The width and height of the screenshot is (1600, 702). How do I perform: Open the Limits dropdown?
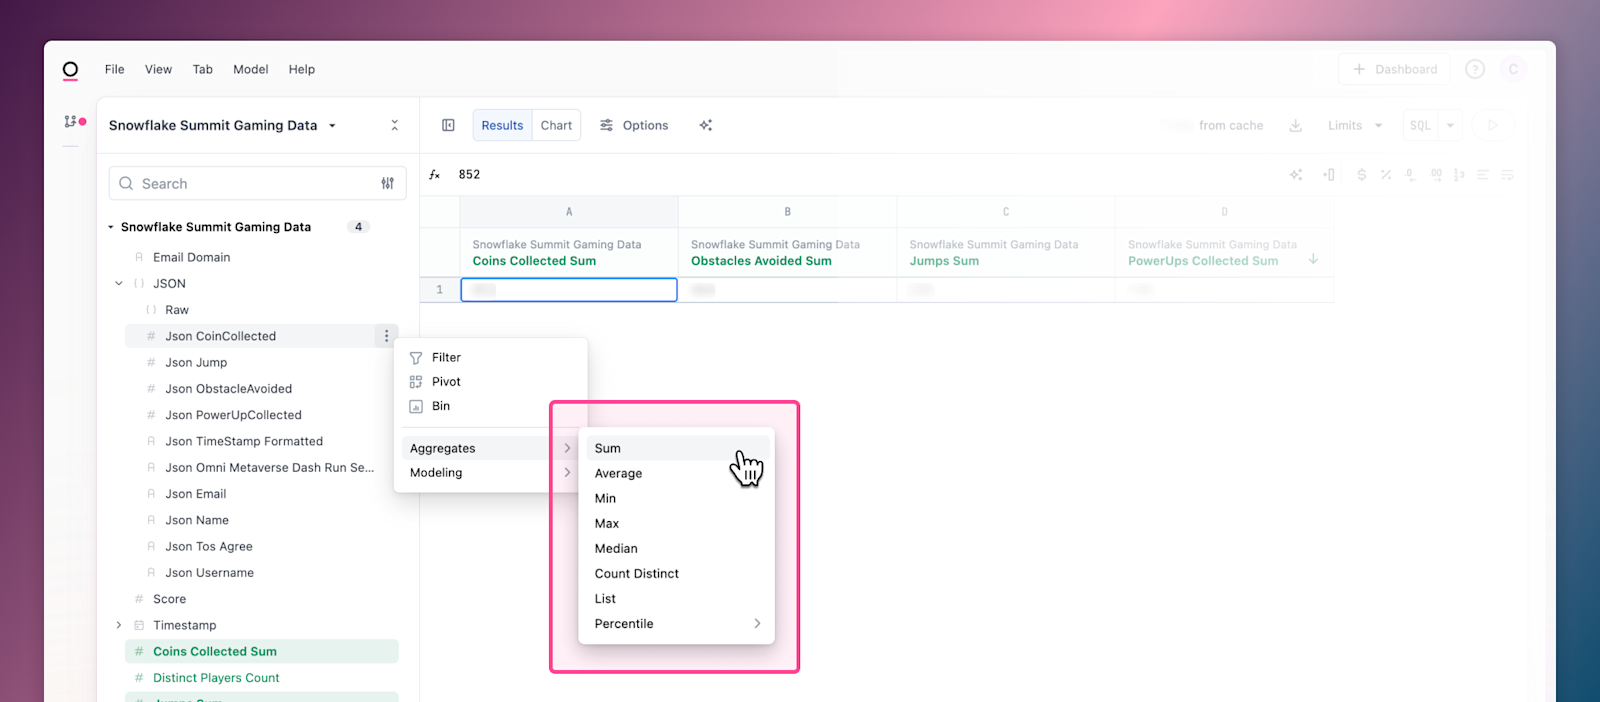[x=1354, y=125]
